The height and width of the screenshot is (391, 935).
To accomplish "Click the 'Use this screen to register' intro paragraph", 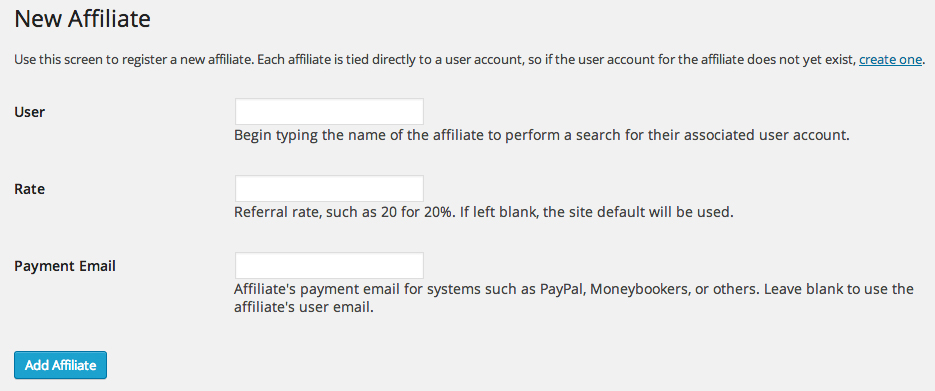I will (x=469, y=60).
